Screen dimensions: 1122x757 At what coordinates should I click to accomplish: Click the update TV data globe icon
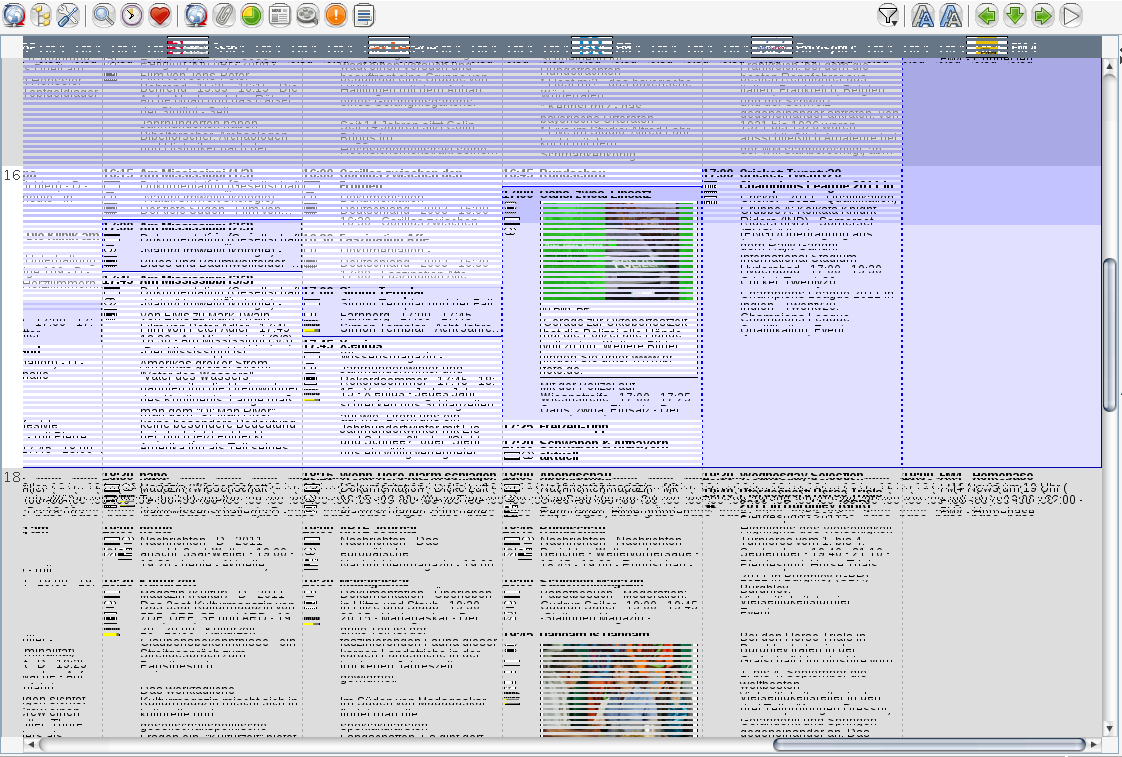[14, 15]
